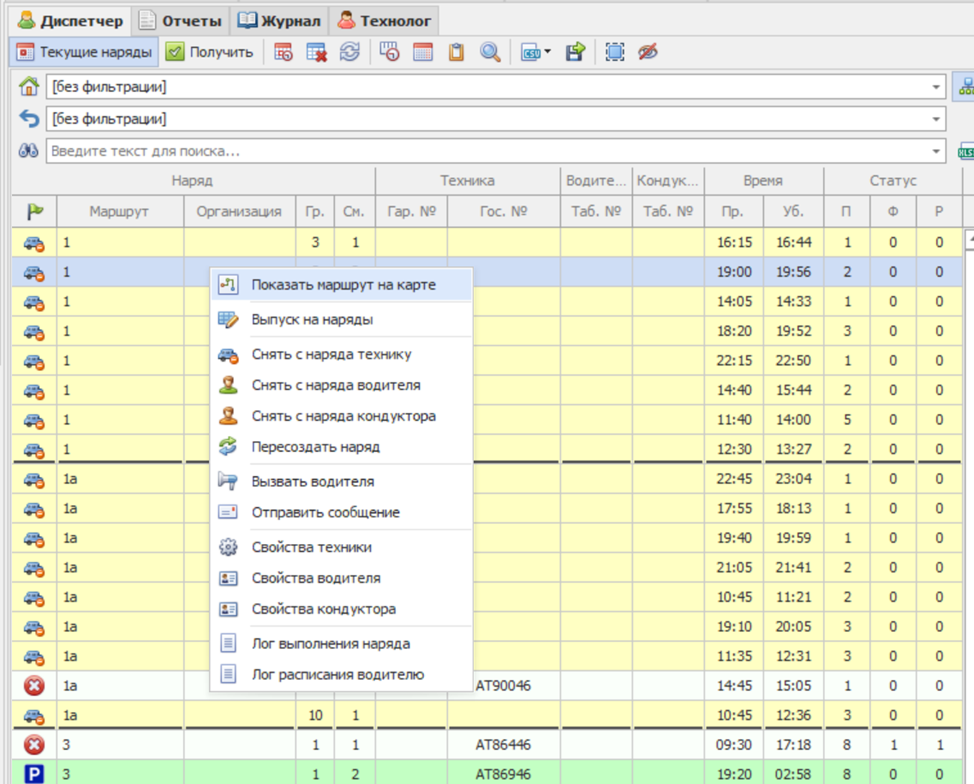
Task: Click the red error status icon for route 3
Action: 34,745
